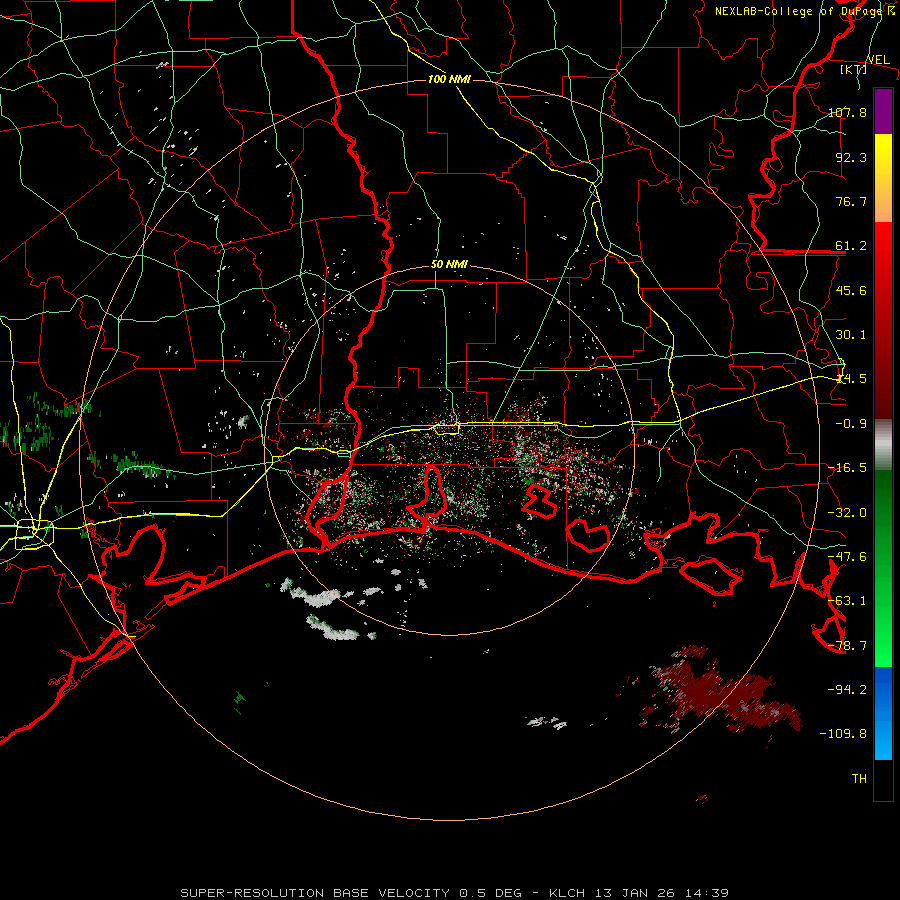Click the yellow-orange segment of velocity color bar
The height and width of the screenshot is (900, 900).
click(883, 178)
